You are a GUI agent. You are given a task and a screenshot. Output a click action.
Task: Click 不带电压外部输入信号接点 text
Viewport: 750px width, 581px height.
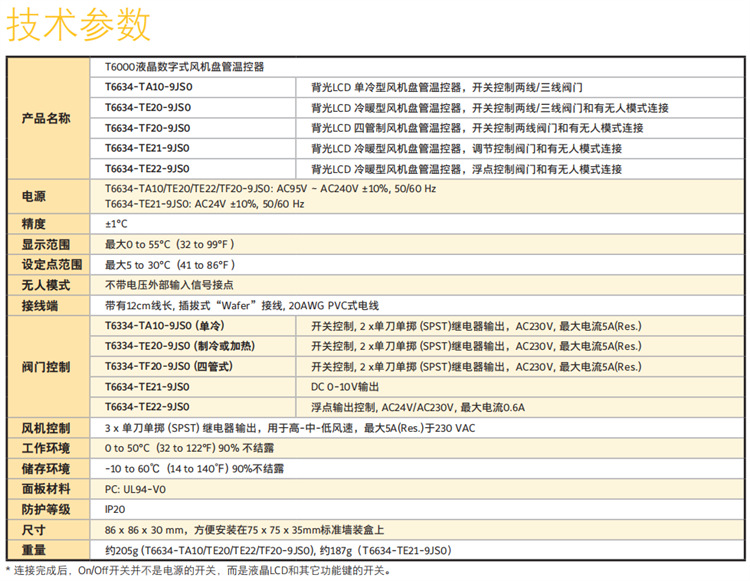pos(169,285)
